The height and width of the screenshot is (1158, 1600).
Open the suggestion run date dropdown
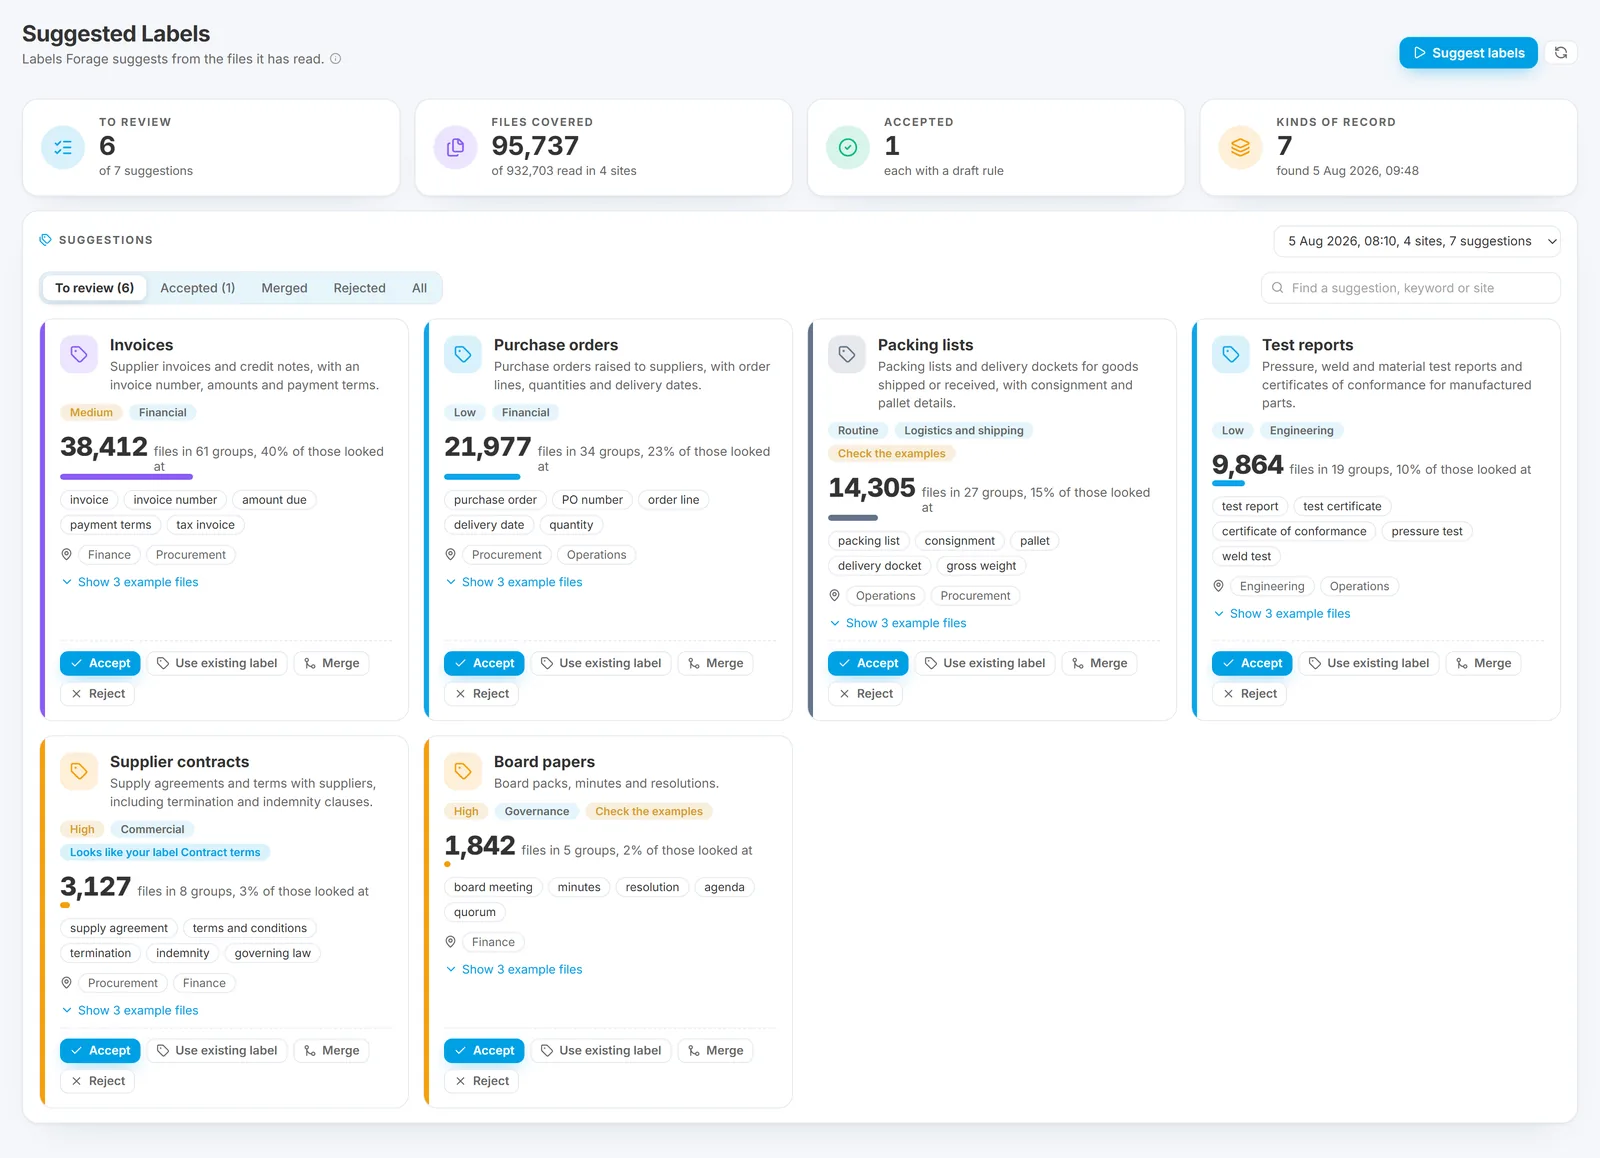[1417, 241]
